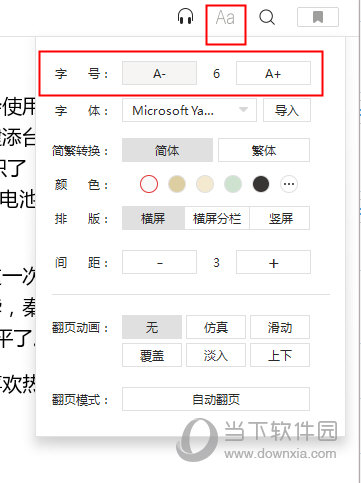The width and height of the screenshot is (361, 483).
Task: Choose the white background color swatch
Action: 149,184
